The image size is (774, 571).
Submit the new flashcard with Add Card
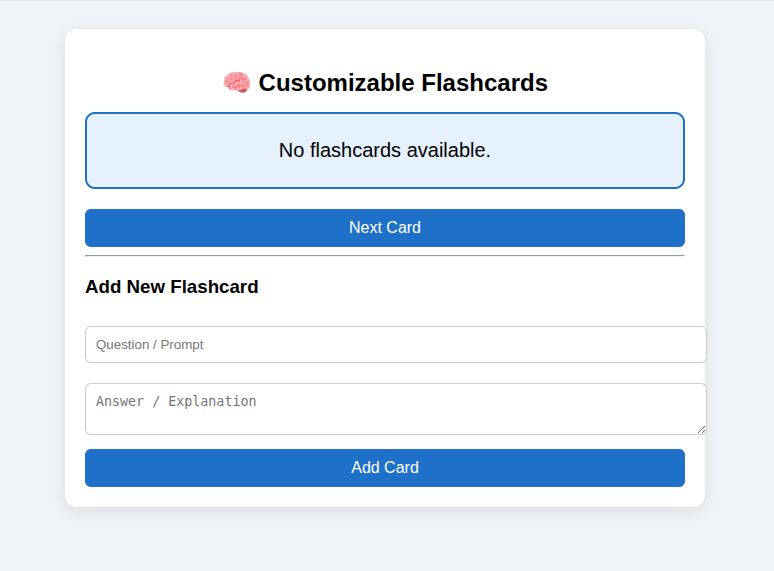click(385, 467)
